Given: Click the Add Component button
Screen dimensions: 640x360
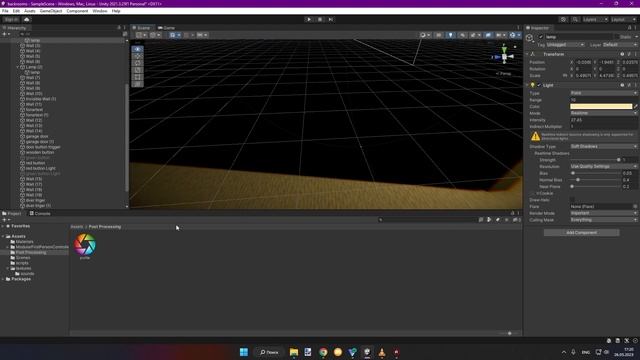Looking at the screenshot, I should (581, 233).
